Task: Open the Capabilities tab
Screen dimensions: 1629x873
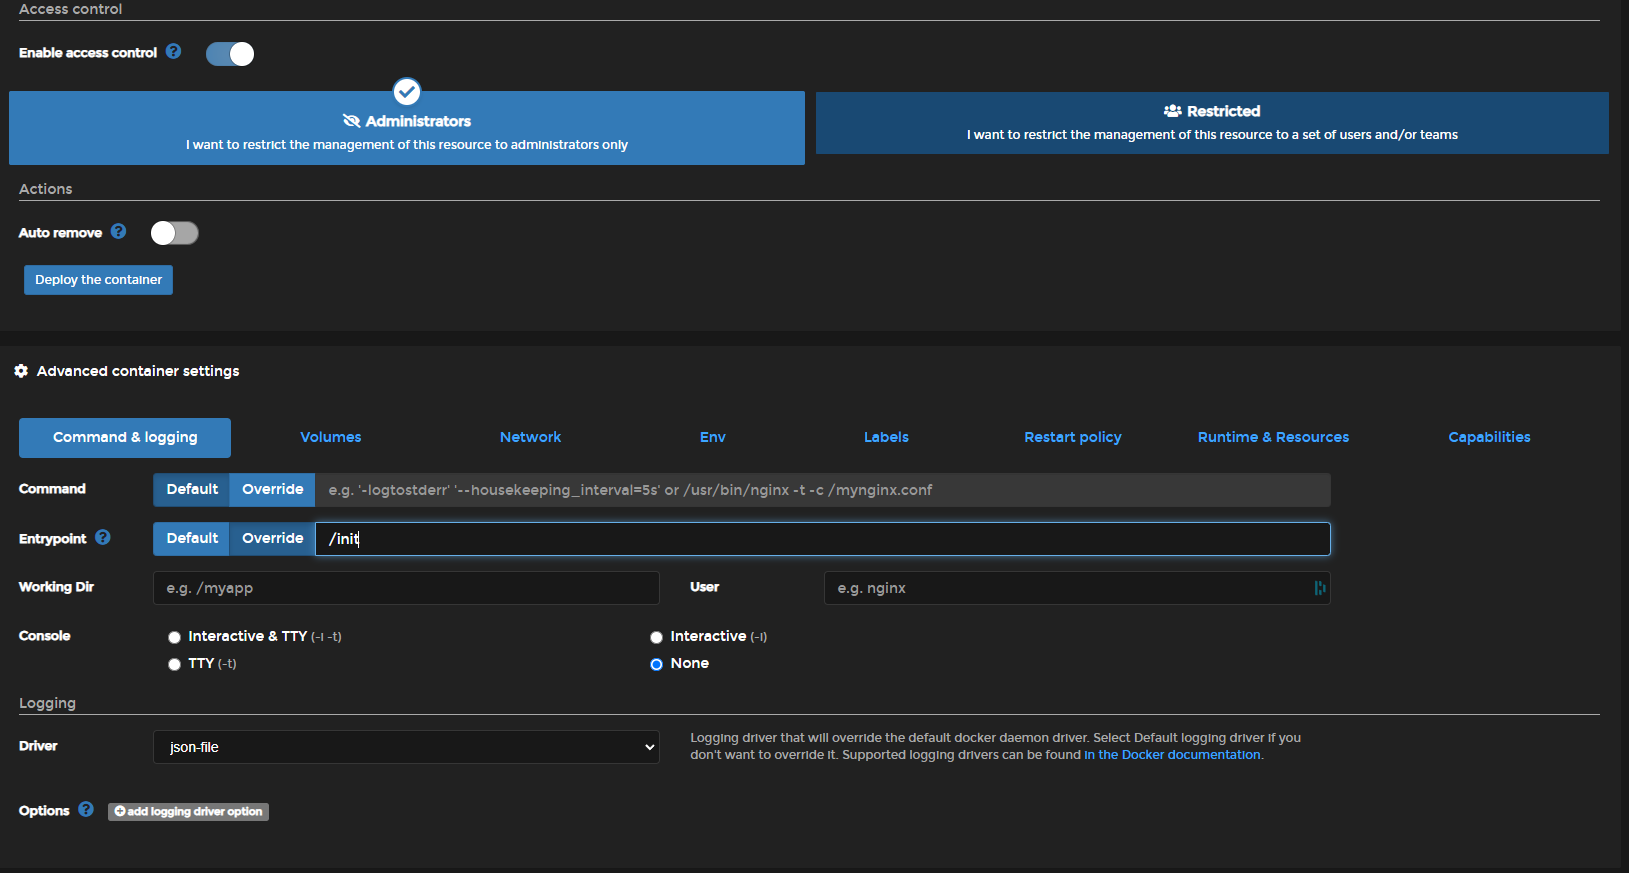Action: click(1489, 437)
